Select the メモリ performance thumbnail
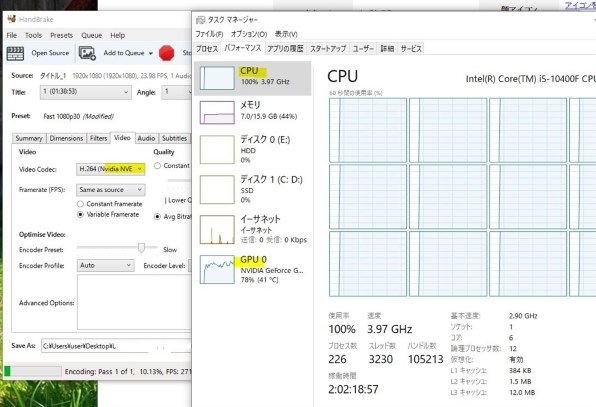Viewport: 596px width, 407px height. pyautogui.click(x=217, y=112)
